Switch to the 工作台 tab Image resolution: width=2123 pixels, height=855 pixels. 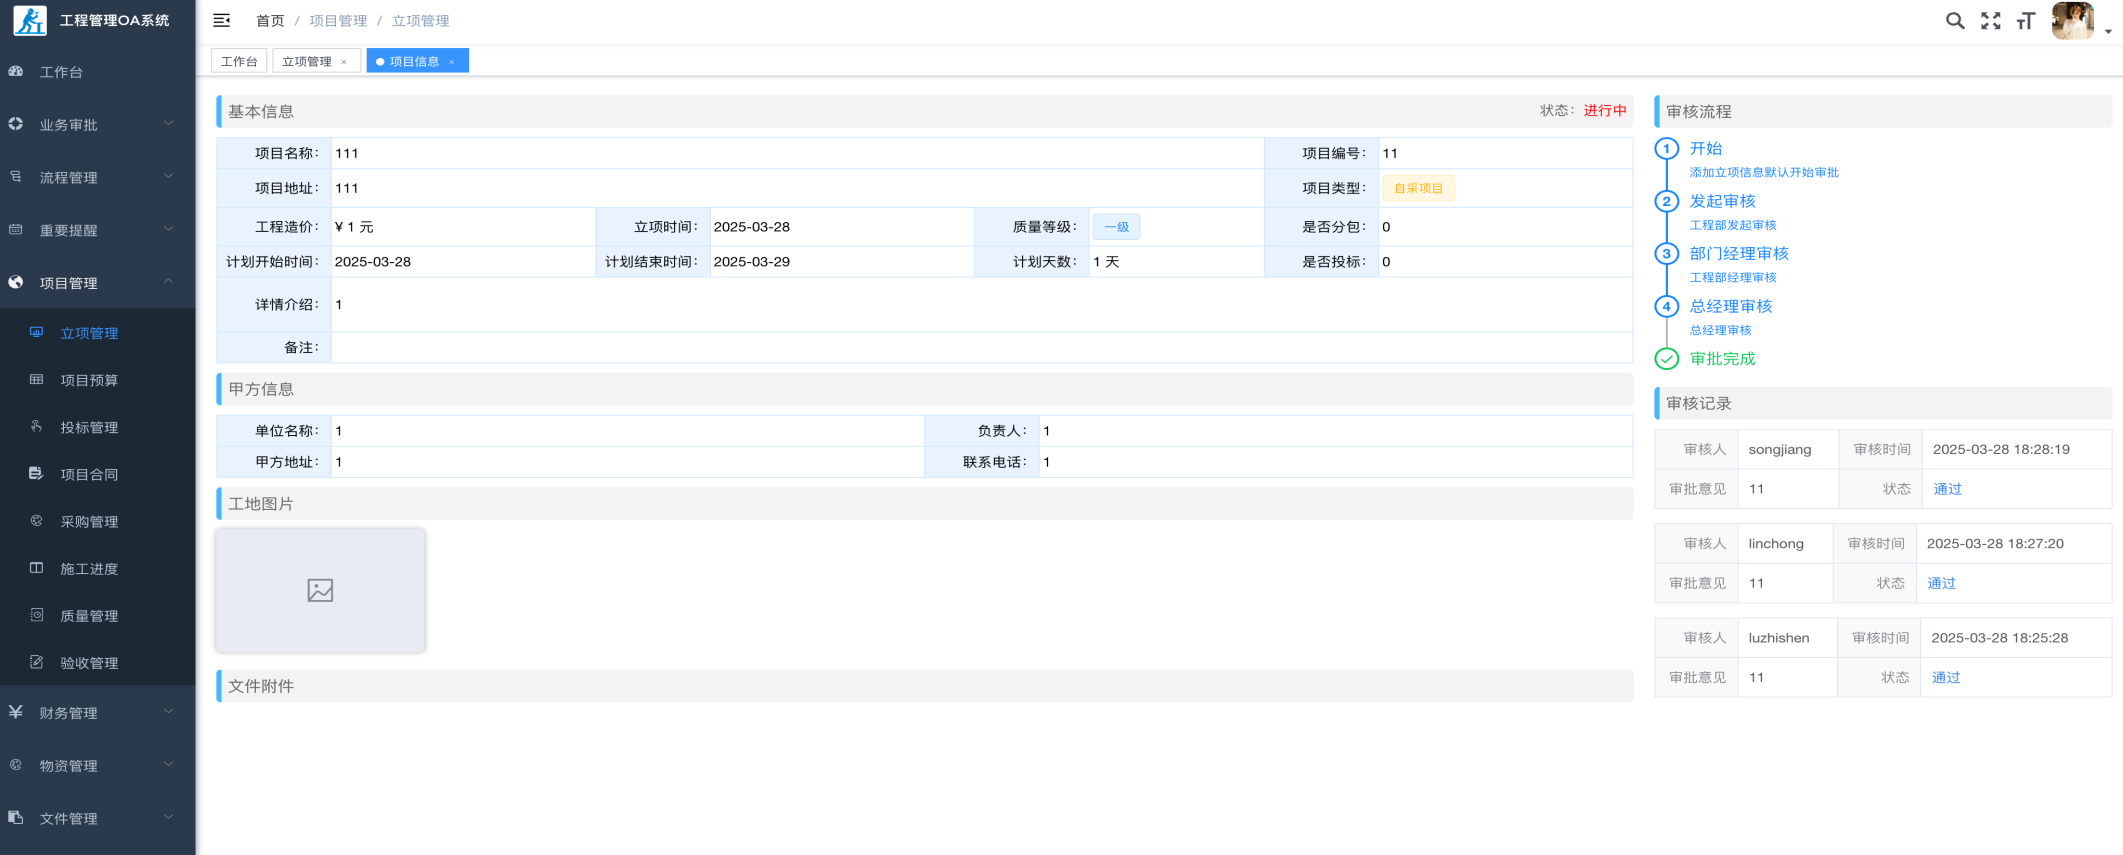[239, 62]
